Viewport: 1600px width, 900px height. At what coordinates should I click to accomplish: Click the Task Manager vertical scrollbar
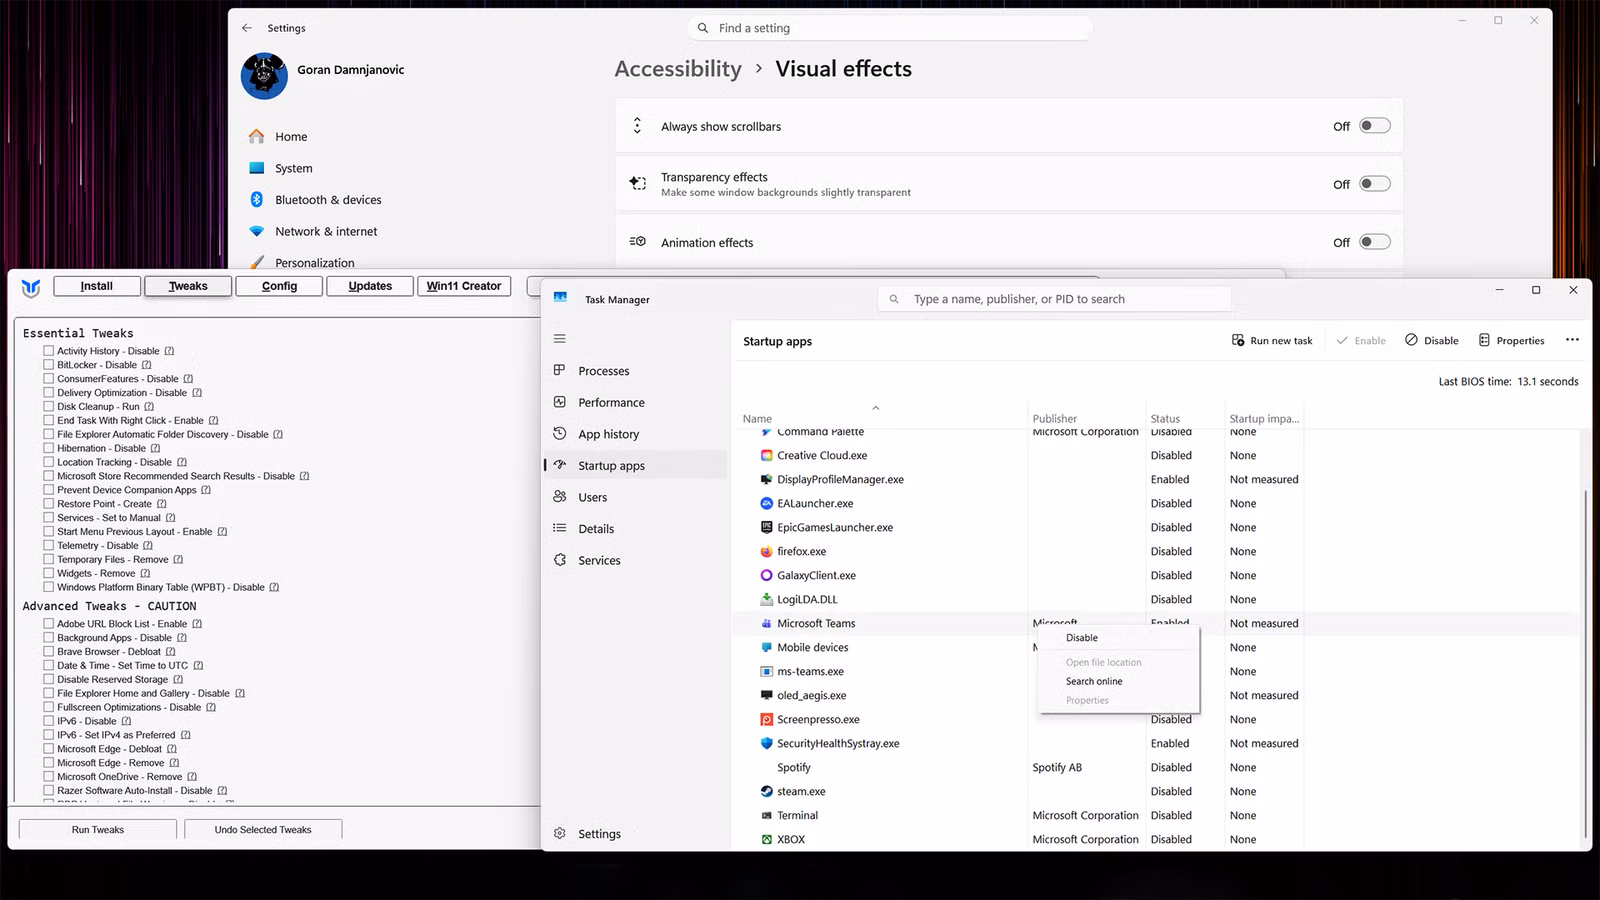pos(1586,664)
